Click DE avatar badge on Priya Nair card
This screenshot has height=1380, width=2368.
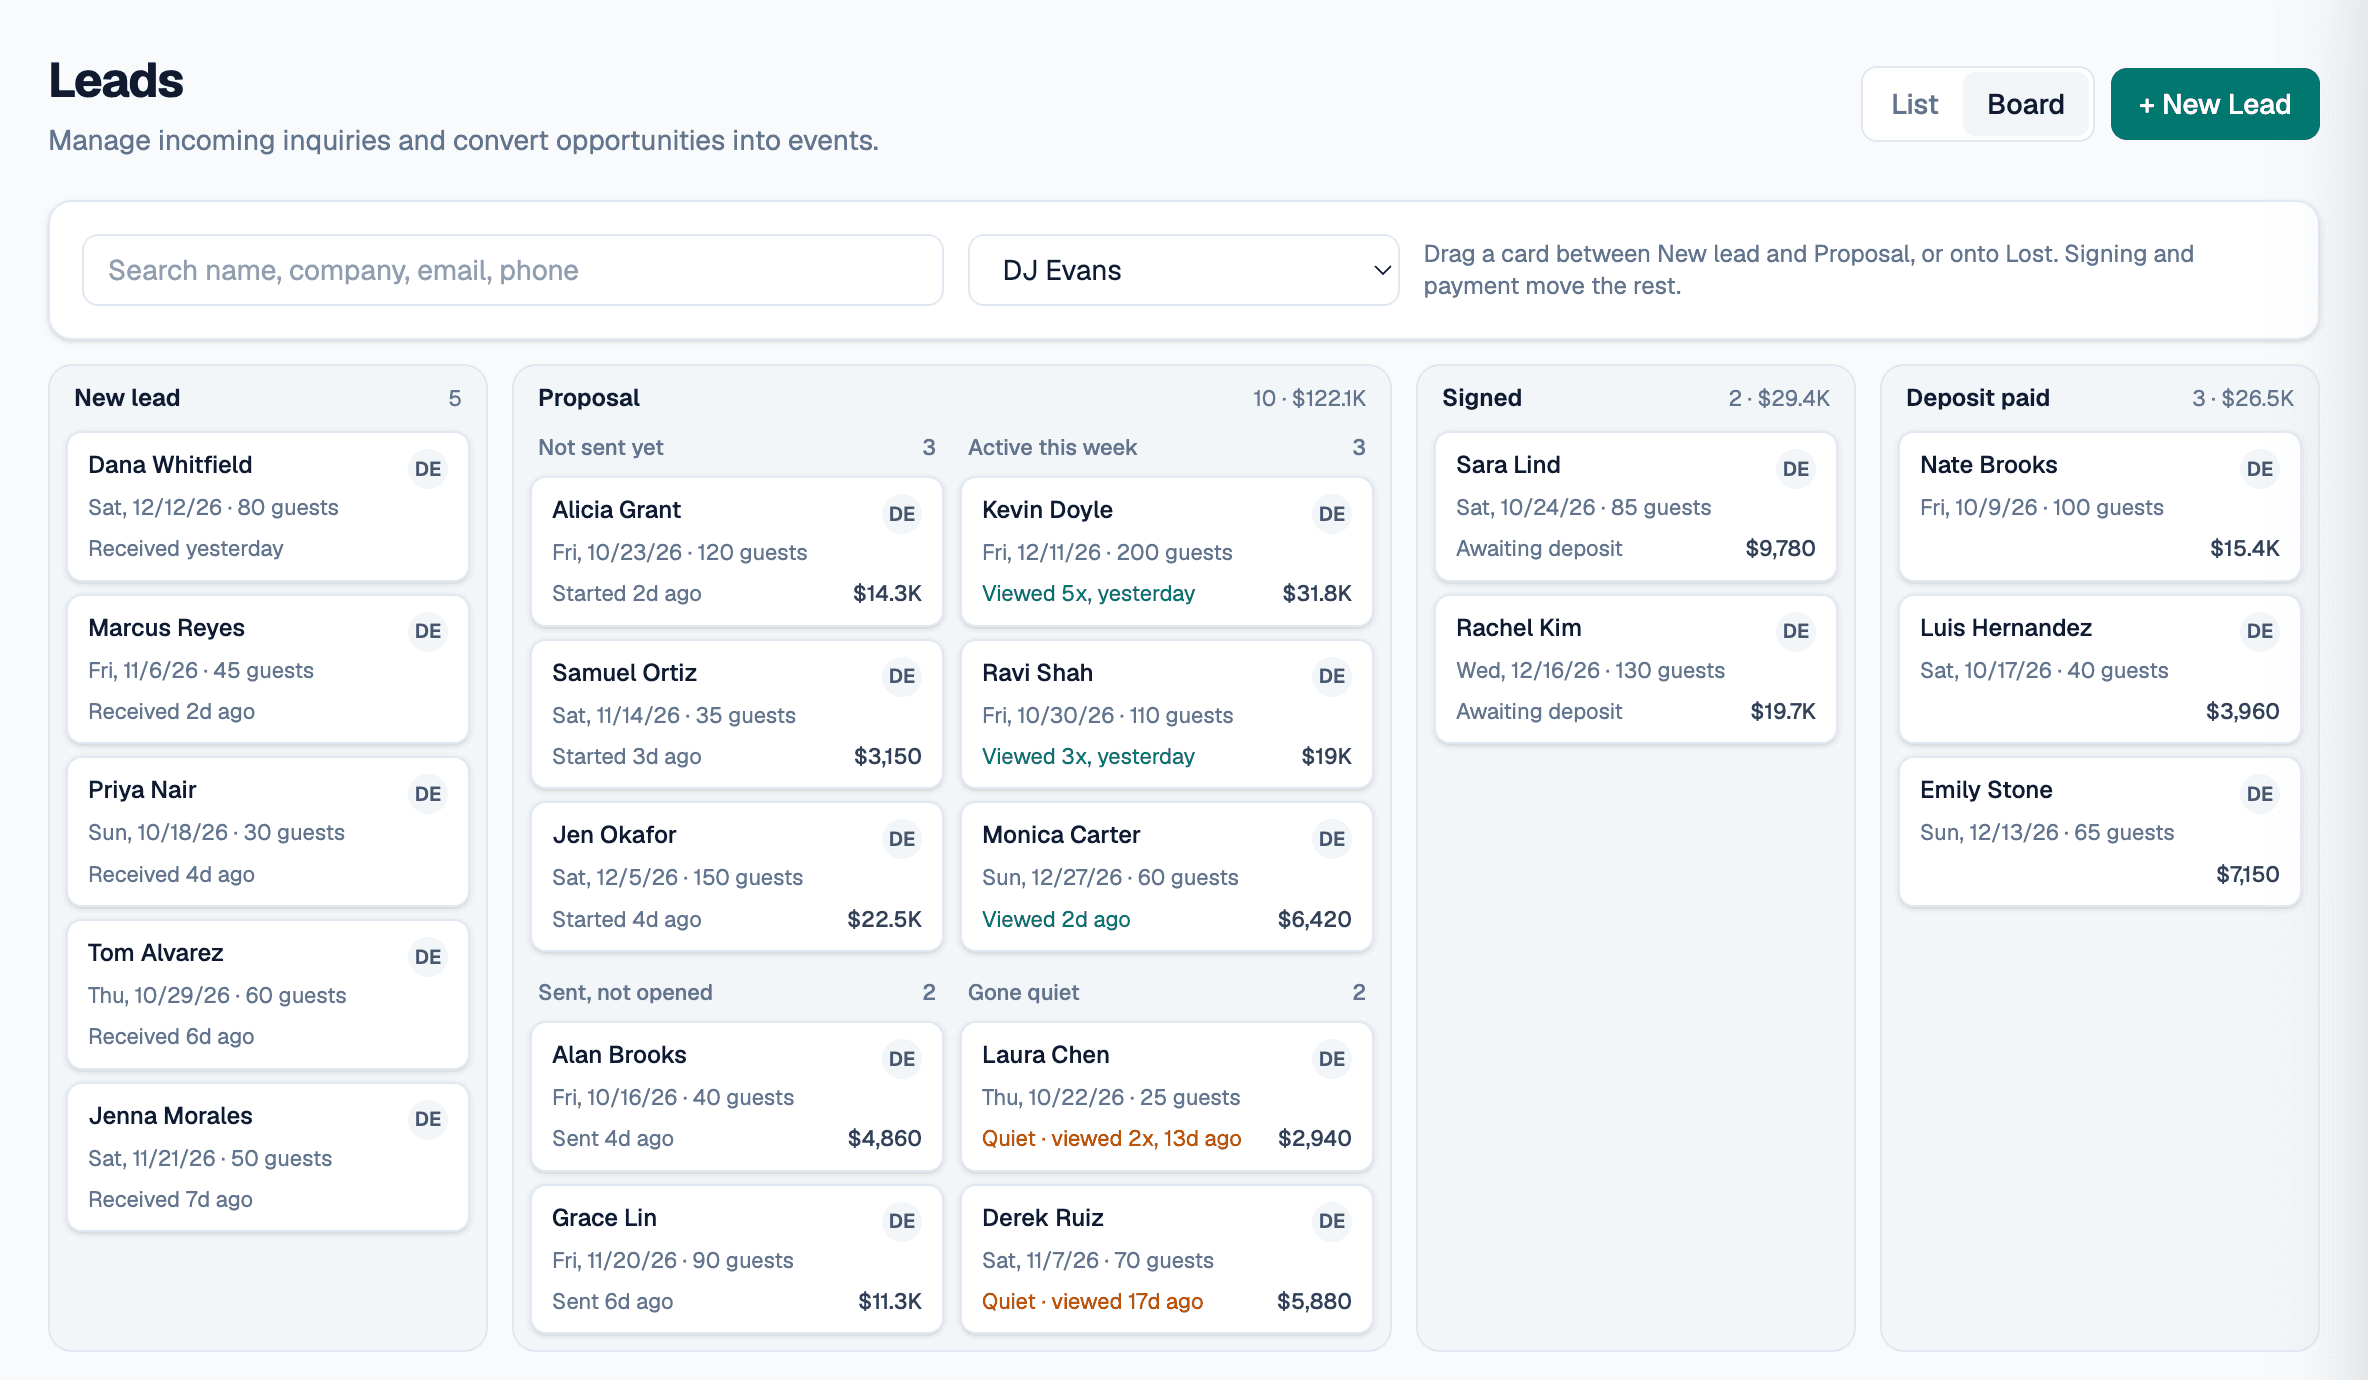coord(428,794)
